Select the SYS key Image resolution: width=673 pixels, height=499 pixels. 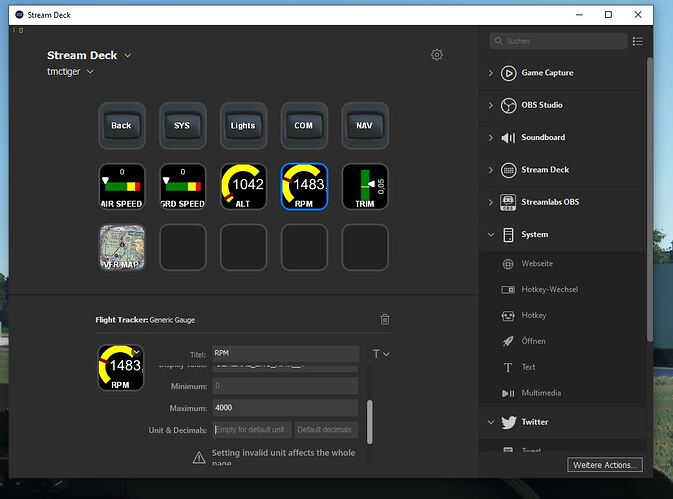[183, 126]
